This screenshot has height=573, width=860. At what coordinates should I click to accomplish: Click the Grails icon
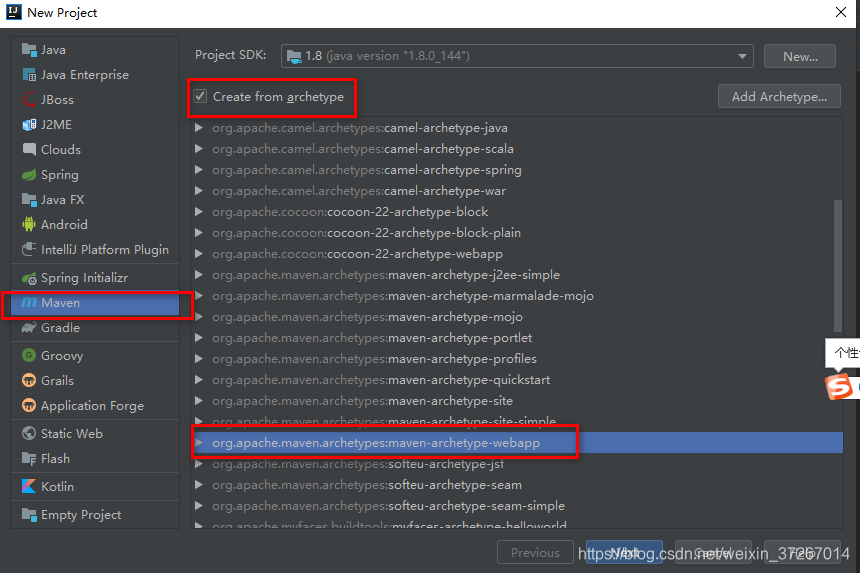[x=29, y=381]
